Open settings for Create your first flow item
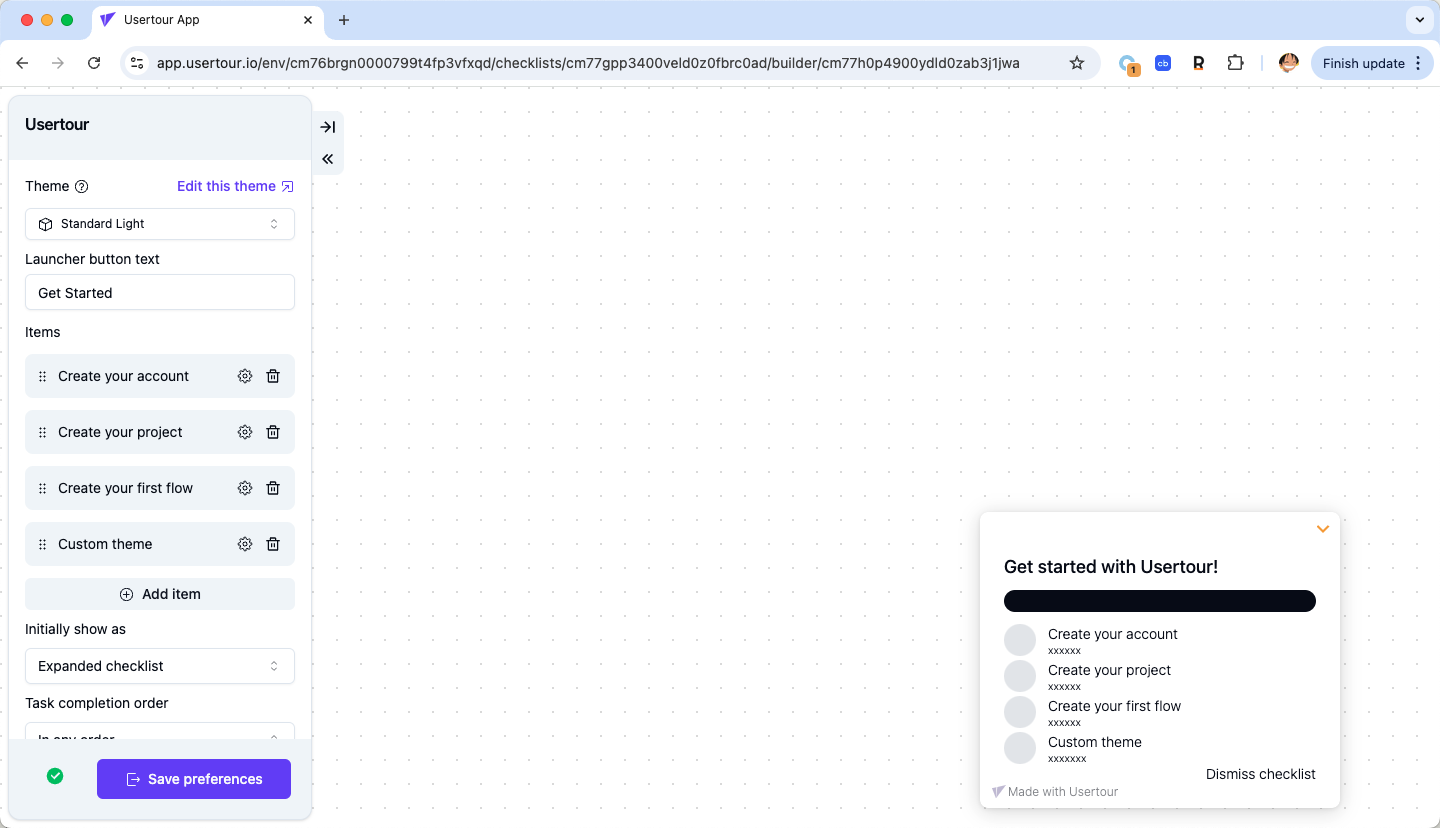This screenshot has width=1440, height=828. (245, 488)
